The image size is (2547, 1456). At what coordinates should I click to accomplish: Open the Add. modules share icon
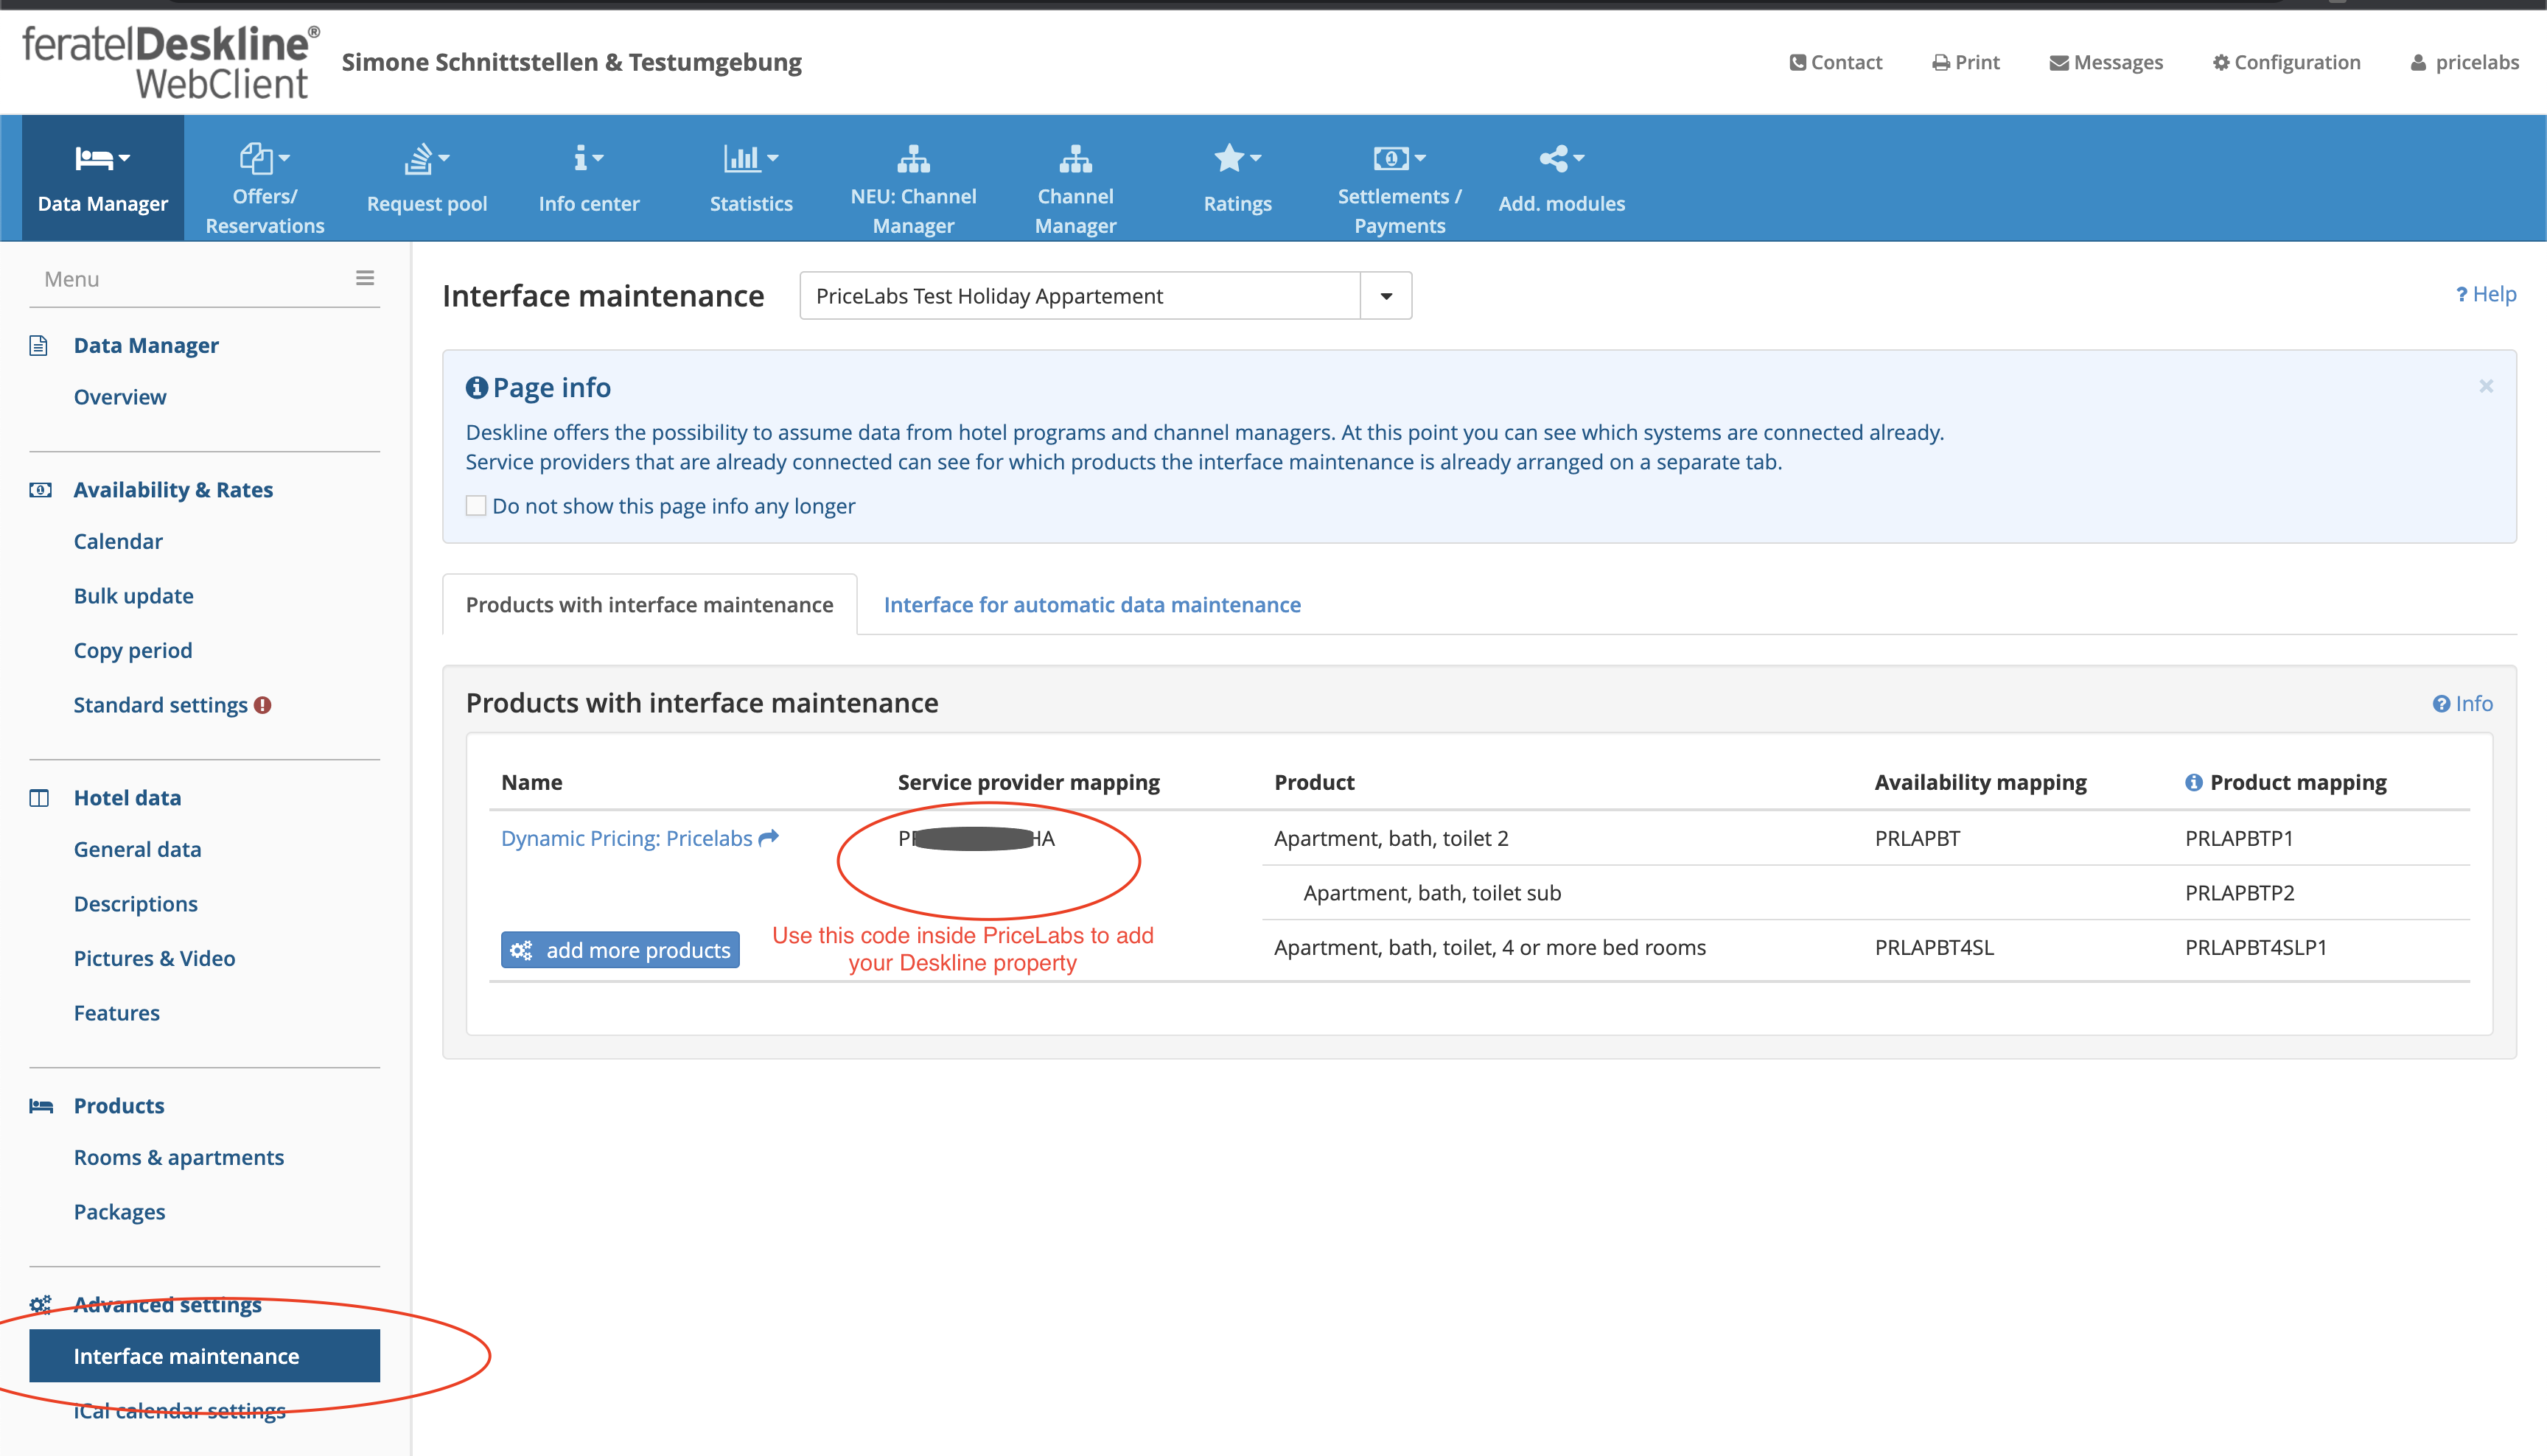pyautogui.click(x=1553, y=158)
